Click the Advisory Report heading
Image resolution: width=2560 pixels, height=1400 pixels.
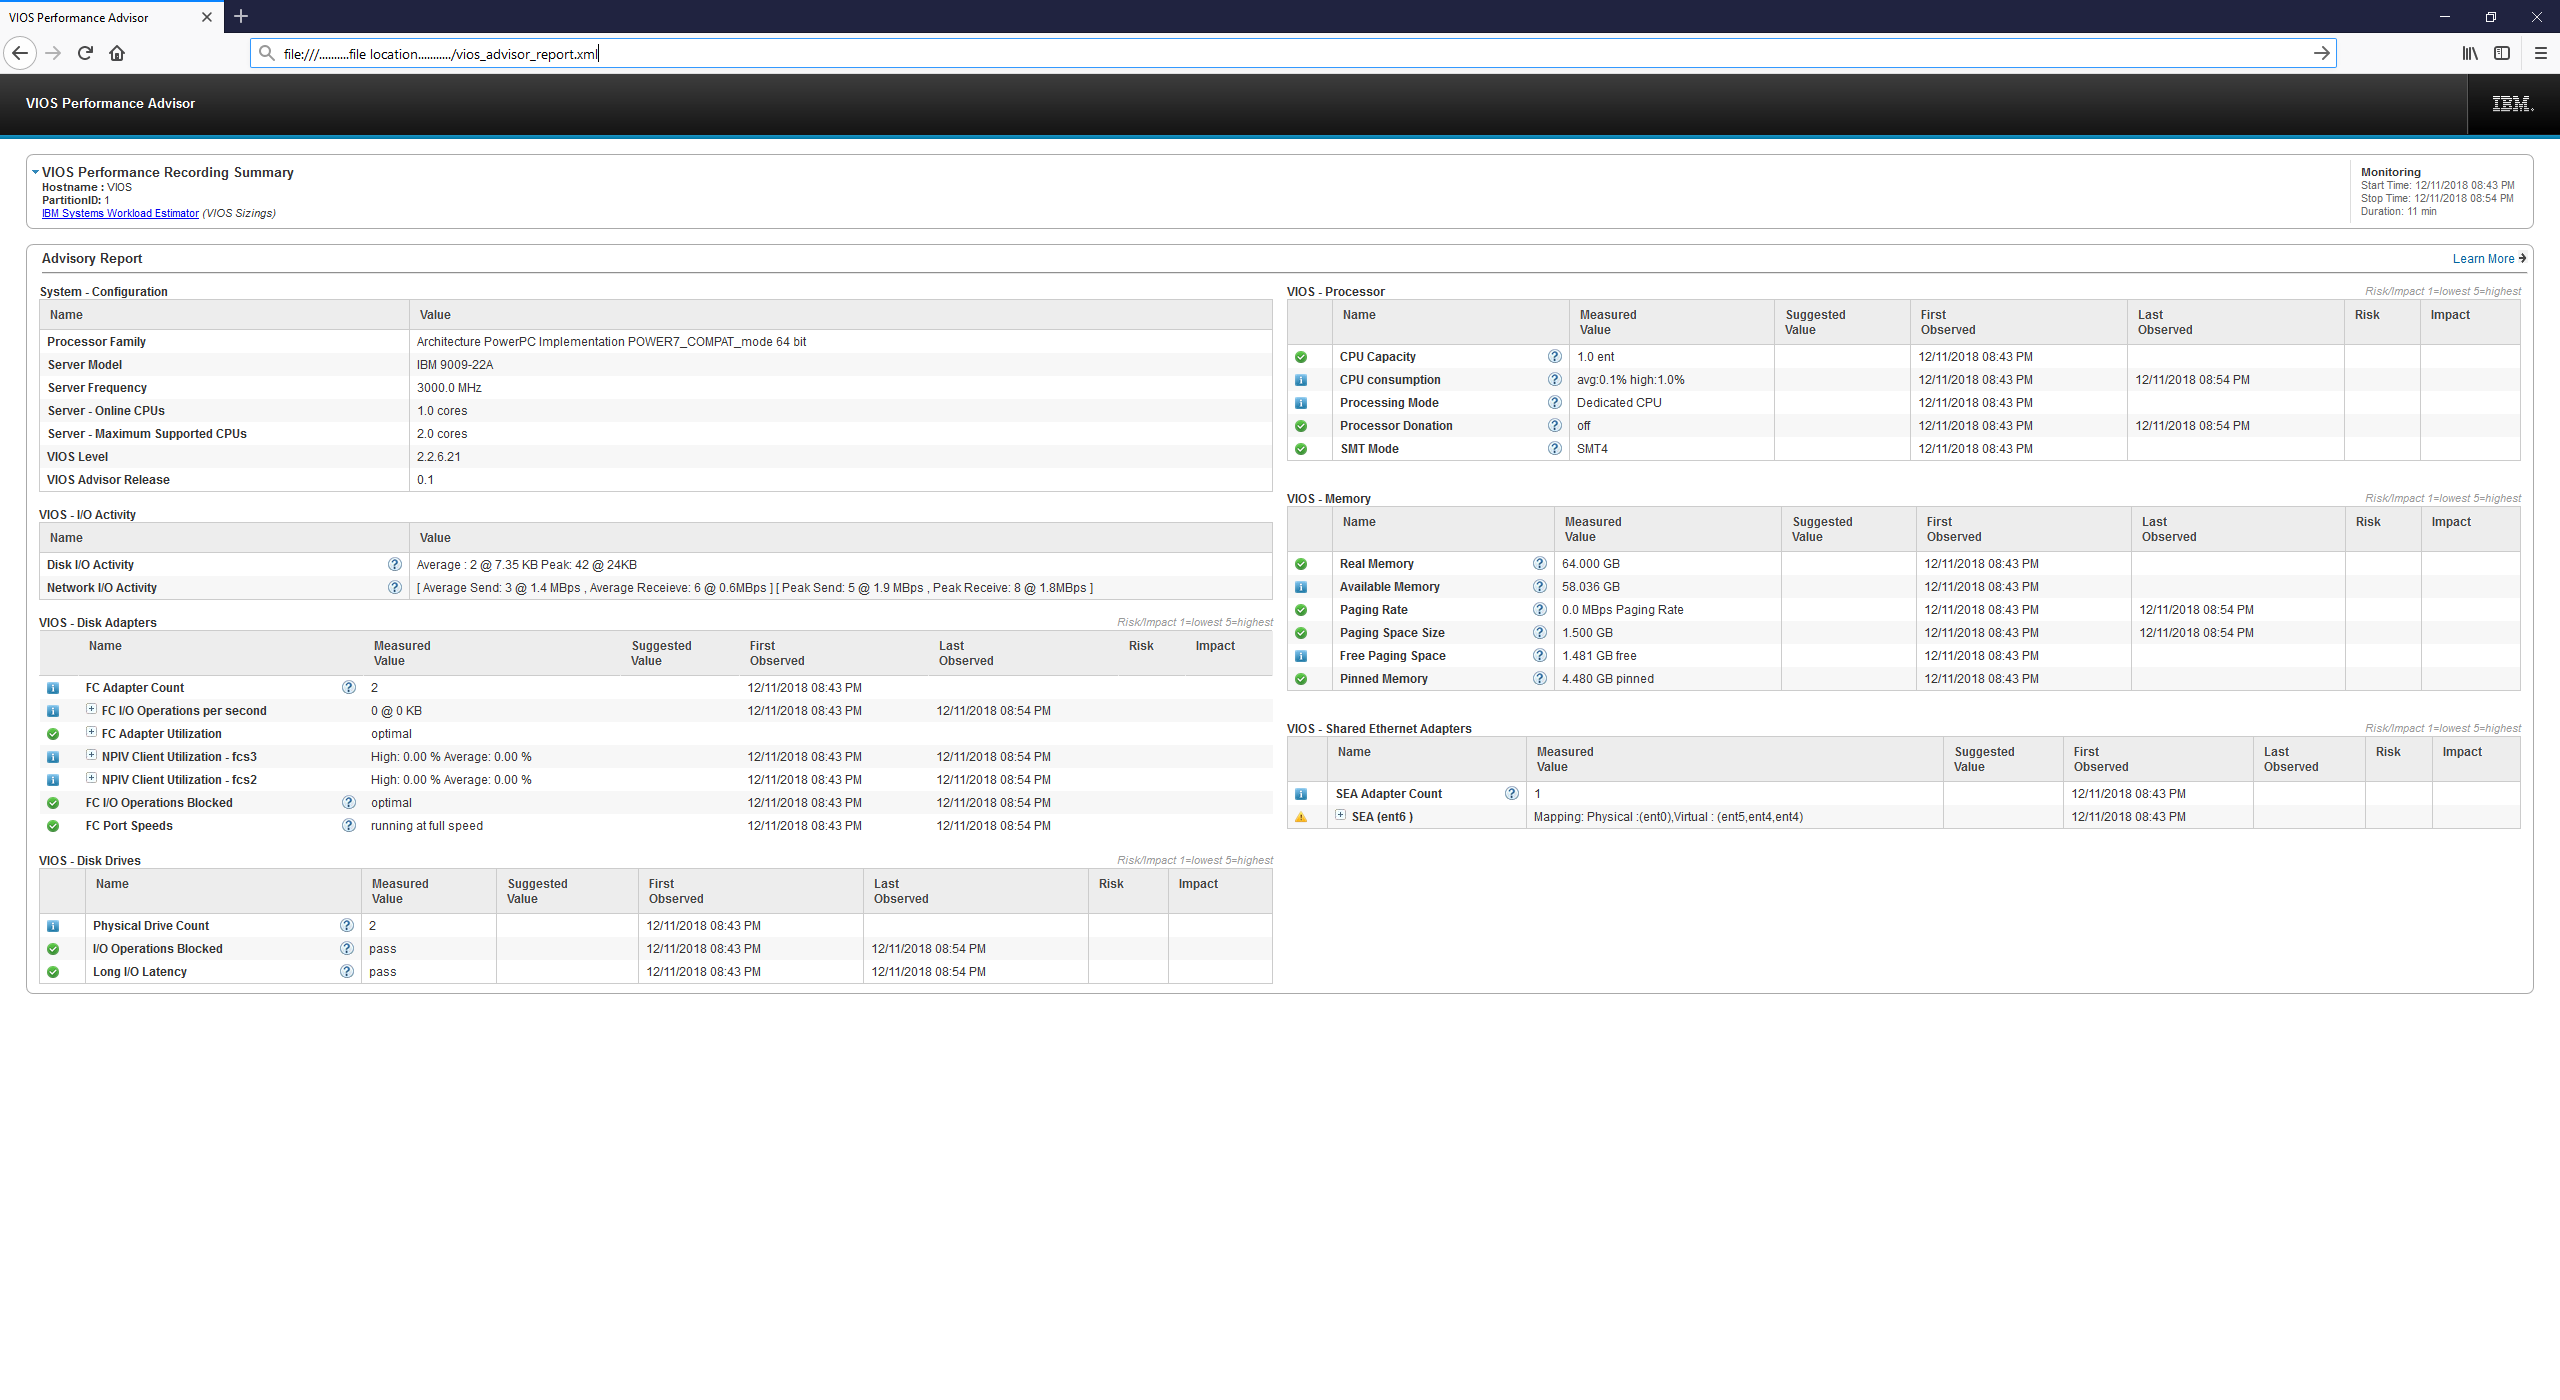(x=92, y=259)
